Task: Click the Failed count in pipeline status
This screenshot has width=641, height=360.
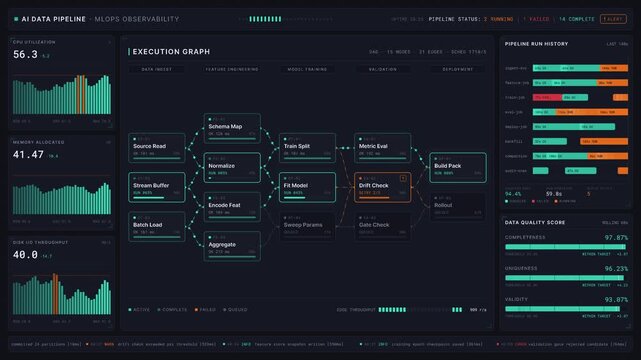Action: (536, 19)
